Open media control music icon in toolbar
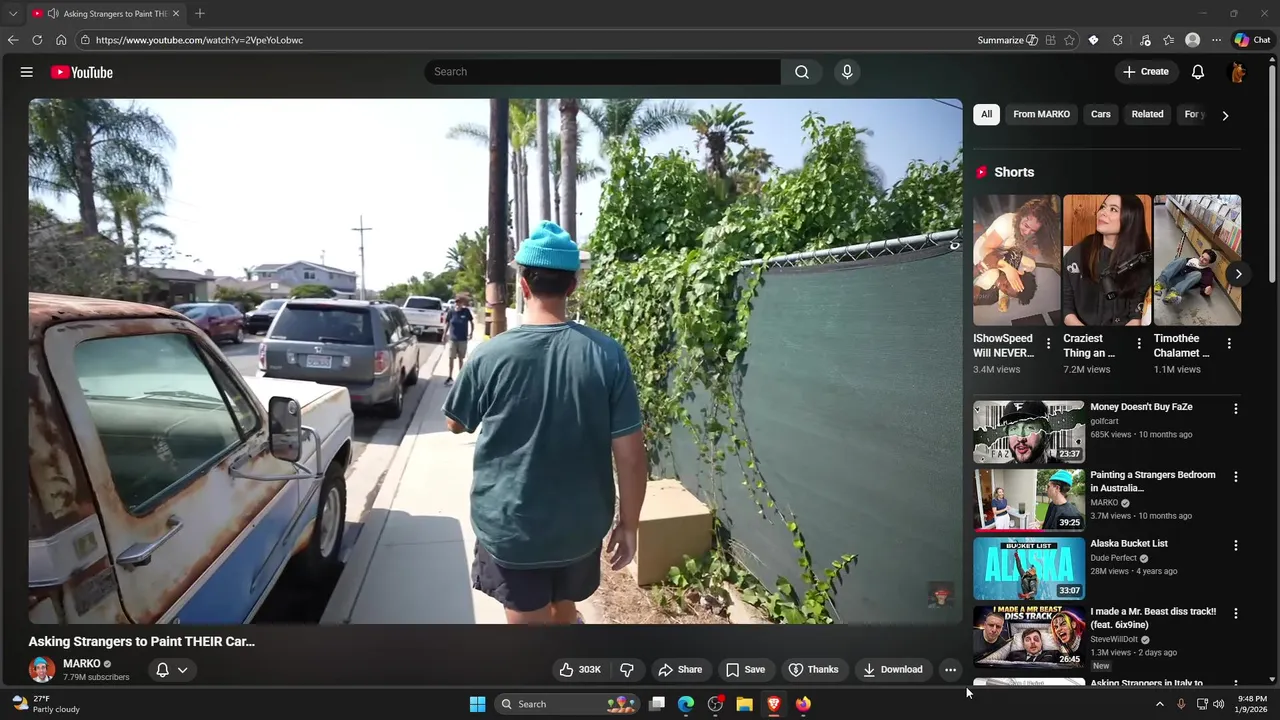Screen dimensions: 1280x720 [x=1145, y=40]
